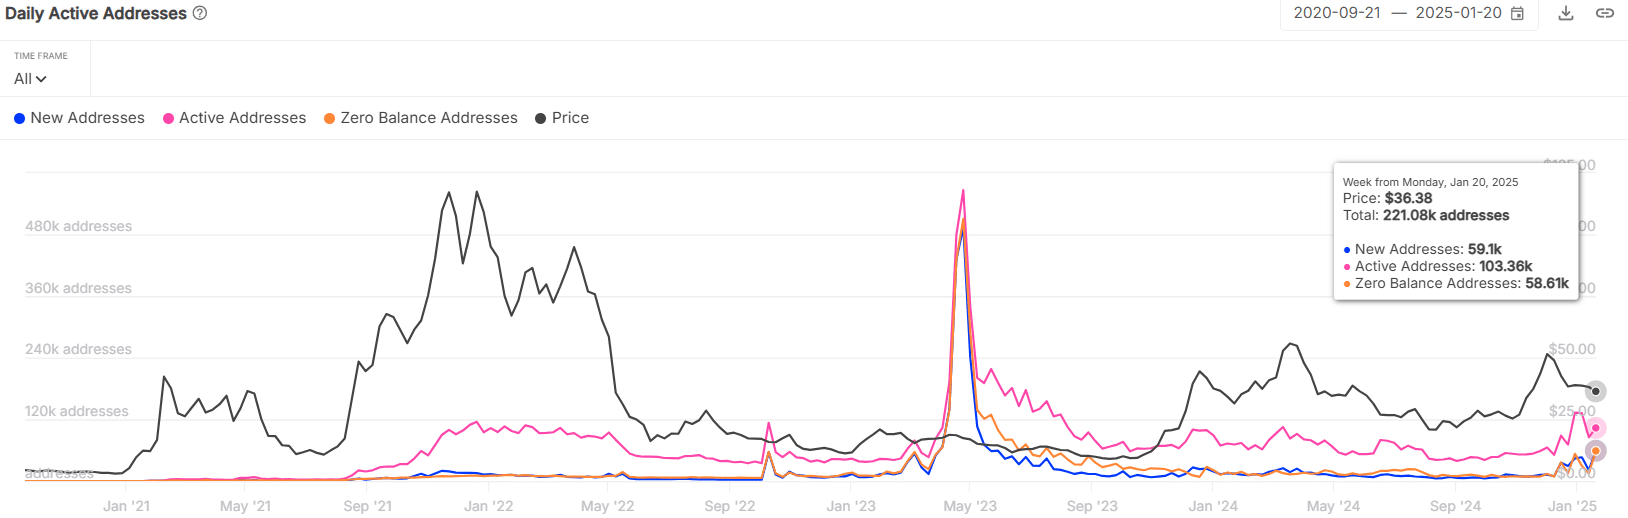Download the chart data
Viewport: 1628px width, 518px height.
1566,13
